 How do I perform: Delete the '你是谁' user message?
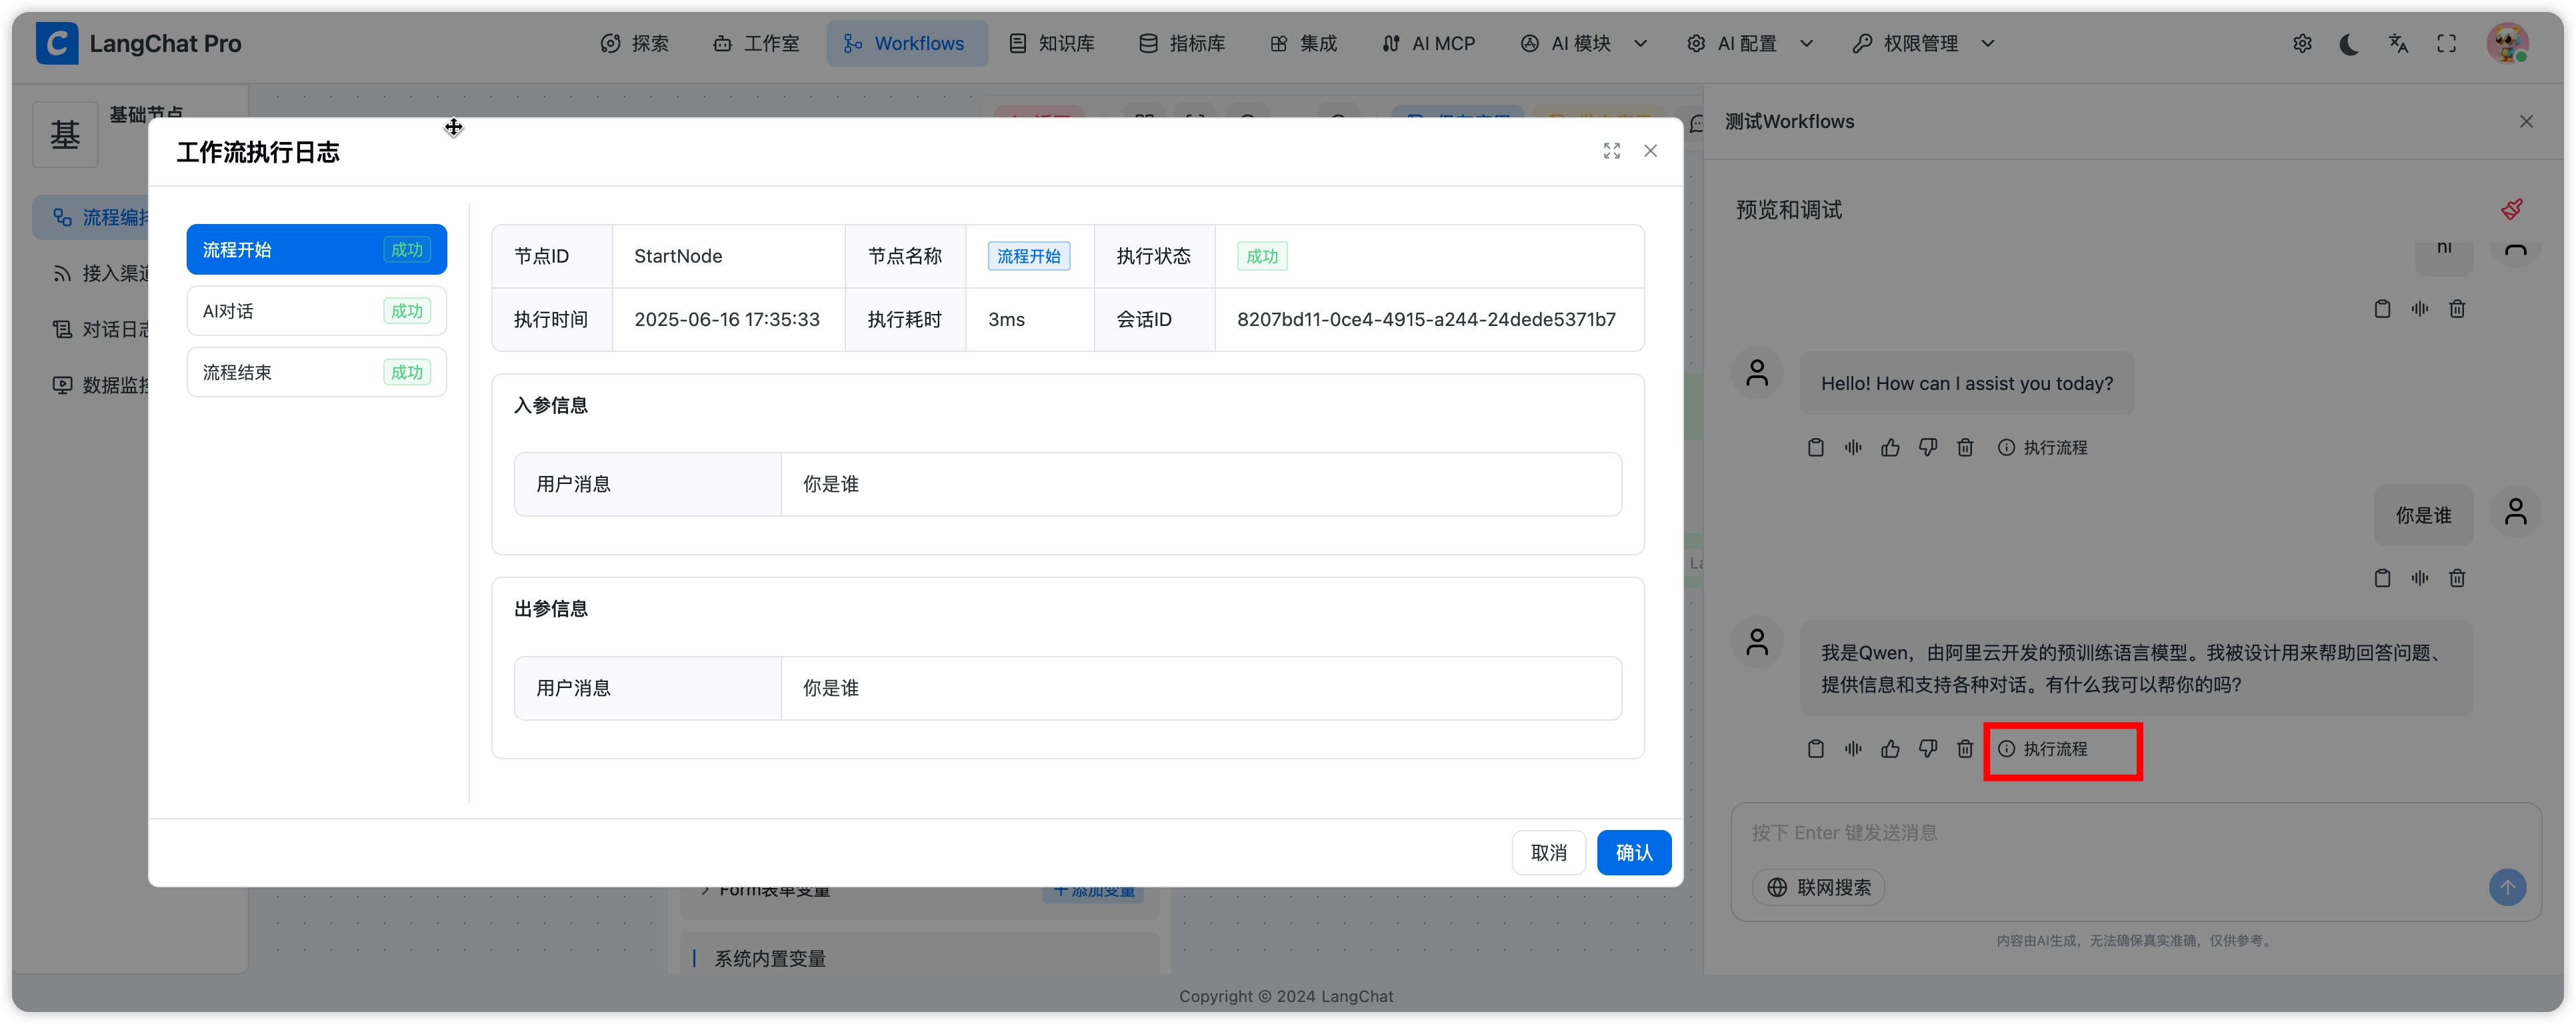click(x=2457, y=578)
